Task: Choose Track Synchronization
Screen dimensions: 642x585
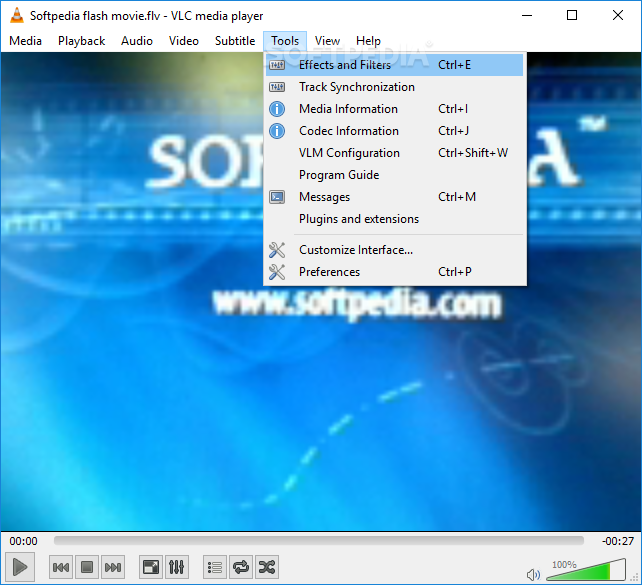Action: pyautogui.click(x=394, y=87)
